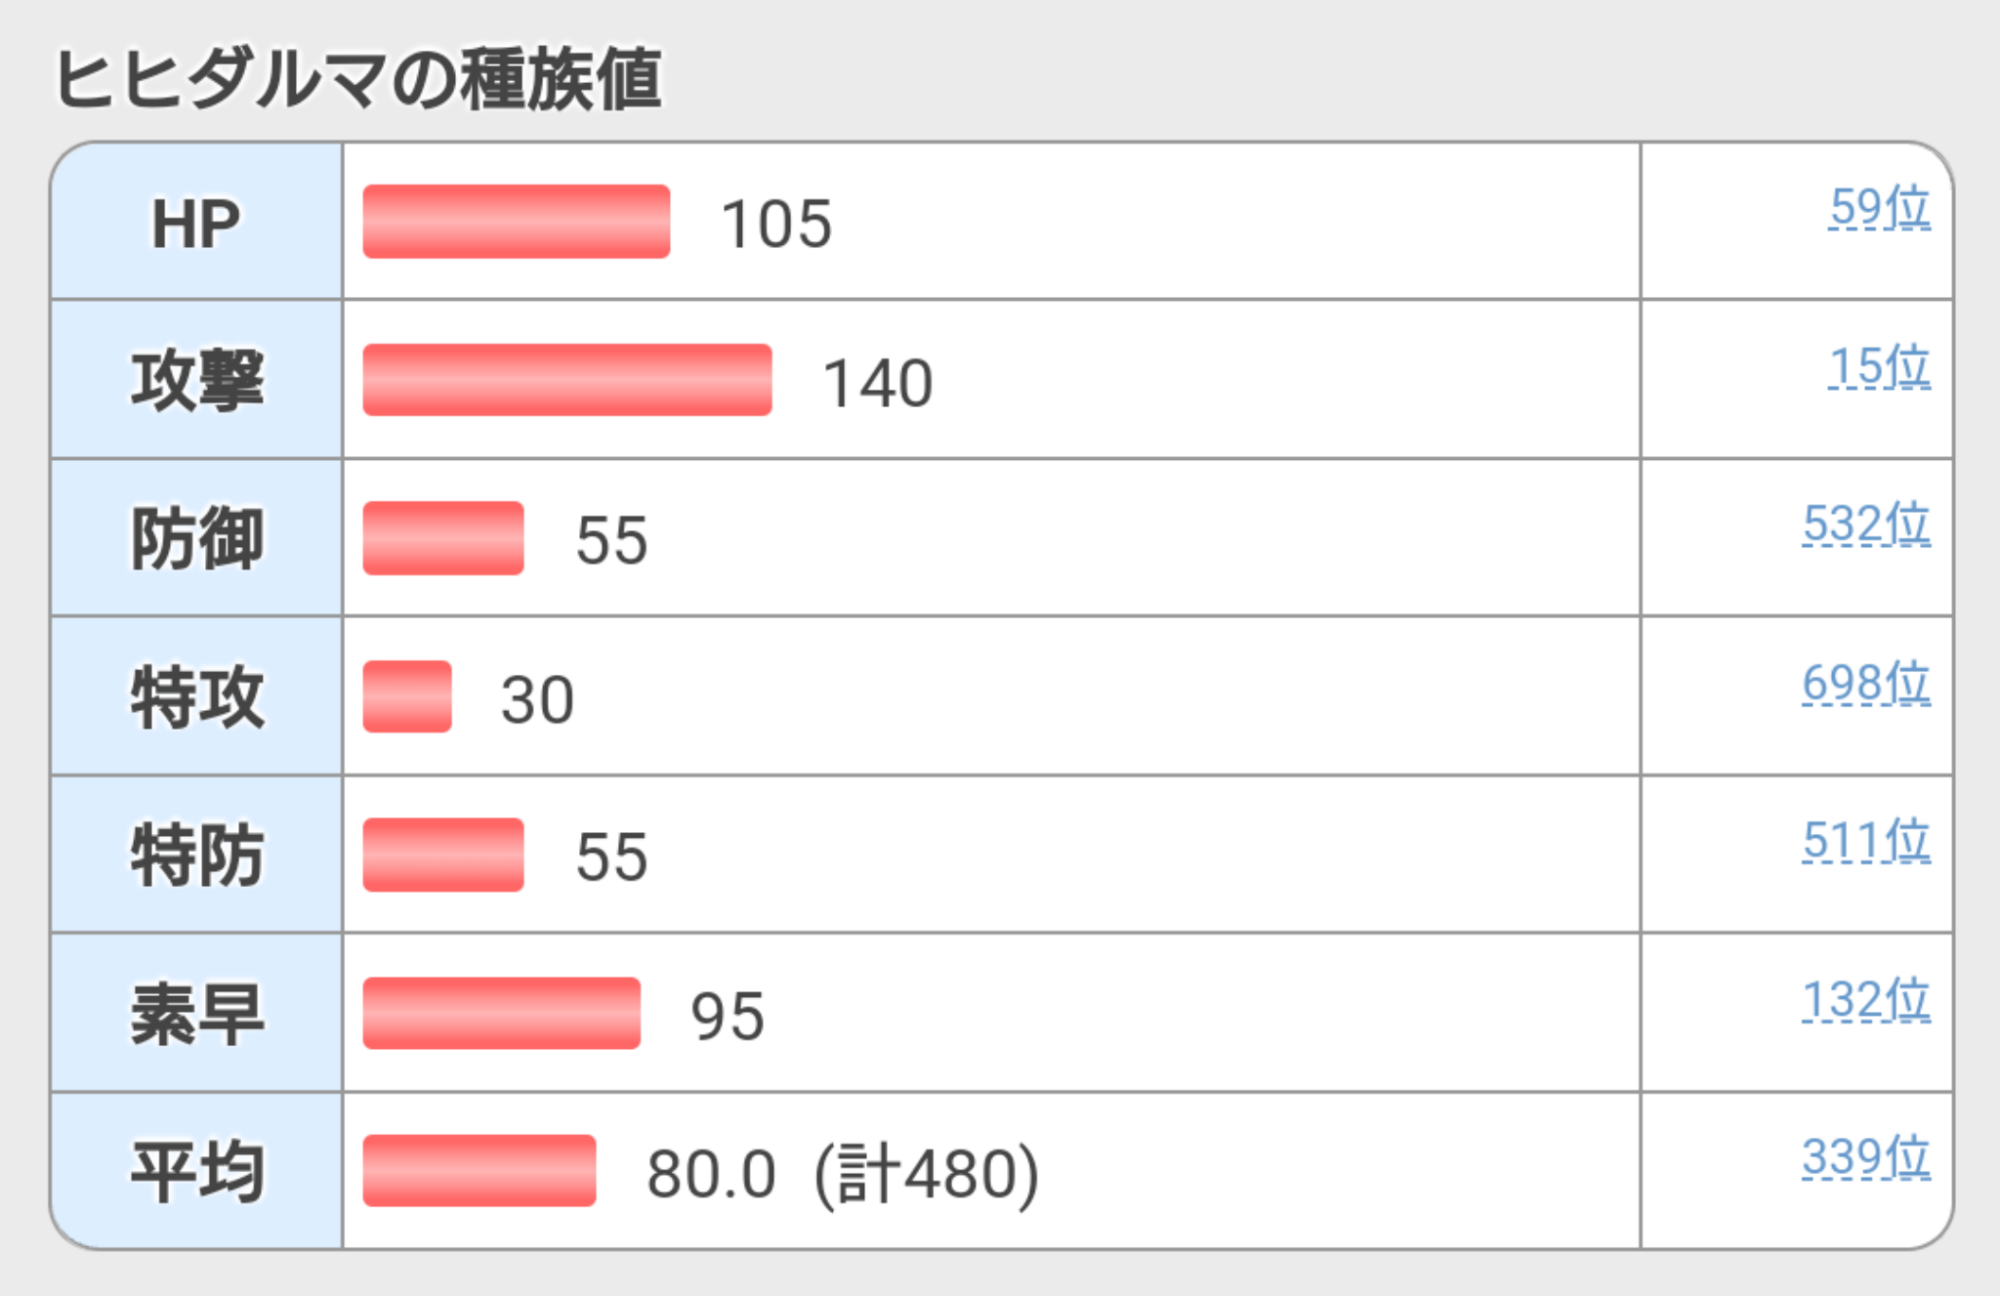Click the red 防御 stat bar
The height and width of the screenshot is (1296, 2000).
tap(443, 538)
